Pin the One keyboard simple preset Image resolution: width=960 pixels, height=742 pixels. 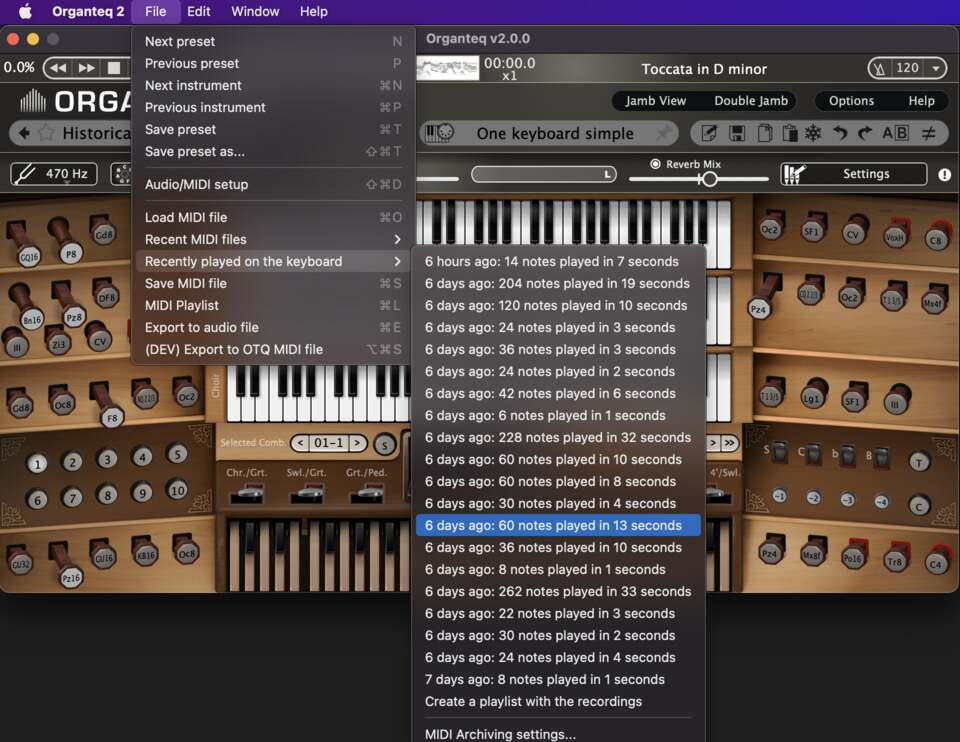click(x=664, y=133)
